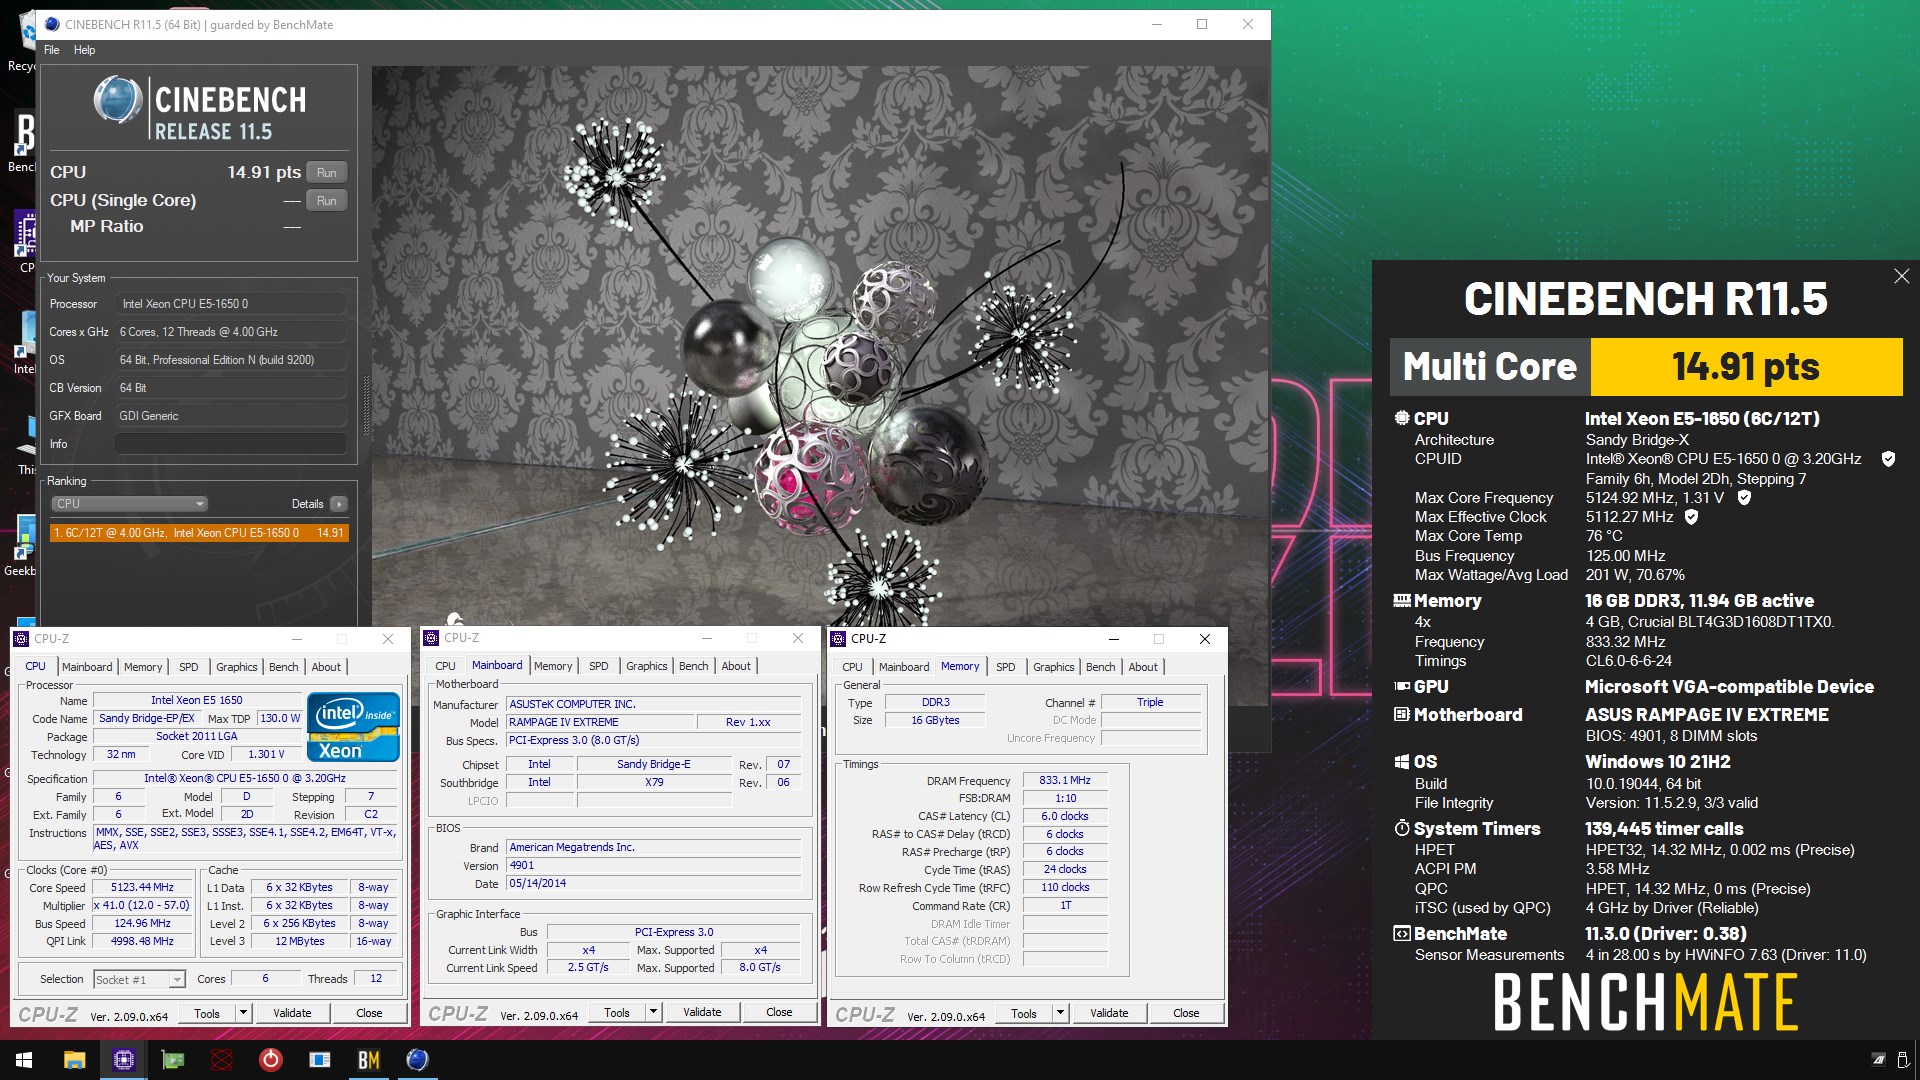Screen dimensions: 1920x1080
Task: Switch to Cinebench blue sphere taskbar icon
Action: 418,1060
